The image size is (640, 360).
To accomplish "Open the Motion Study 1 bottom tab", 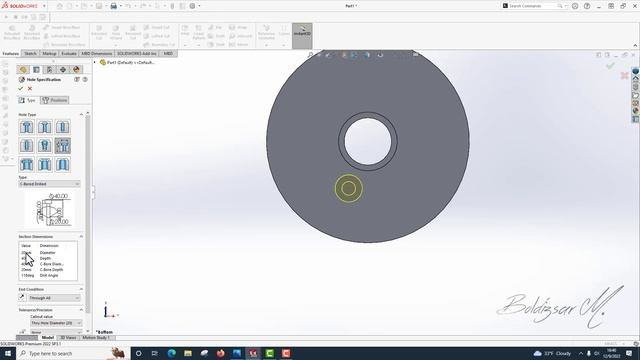I will [x=96, y=338].
